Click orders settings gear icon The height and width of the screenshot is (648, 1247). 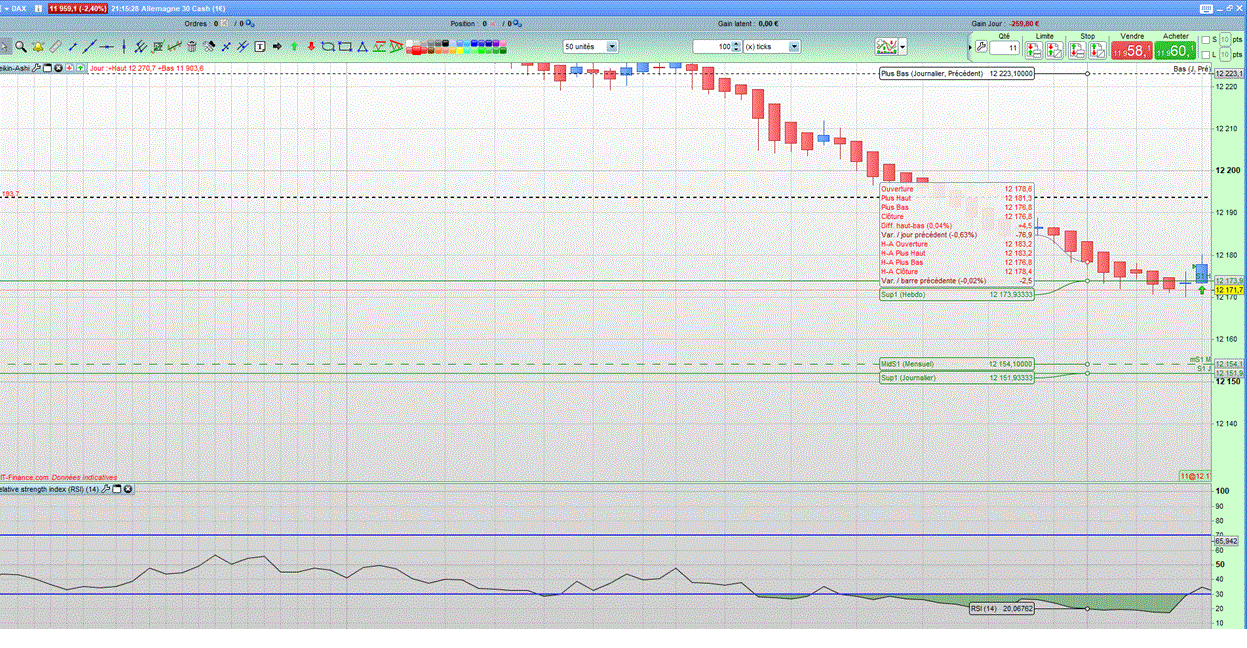pyautogui.click(x=250, y=23)
